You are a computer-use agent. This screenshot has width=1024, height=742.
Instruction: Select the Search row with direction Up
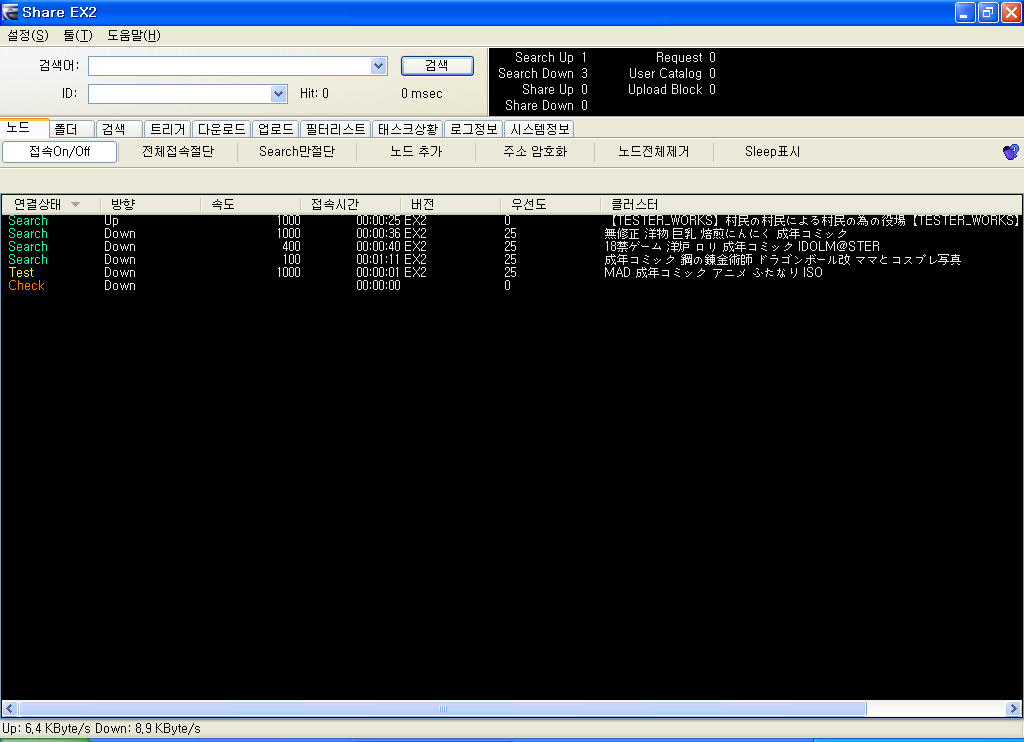click(512, 220)
